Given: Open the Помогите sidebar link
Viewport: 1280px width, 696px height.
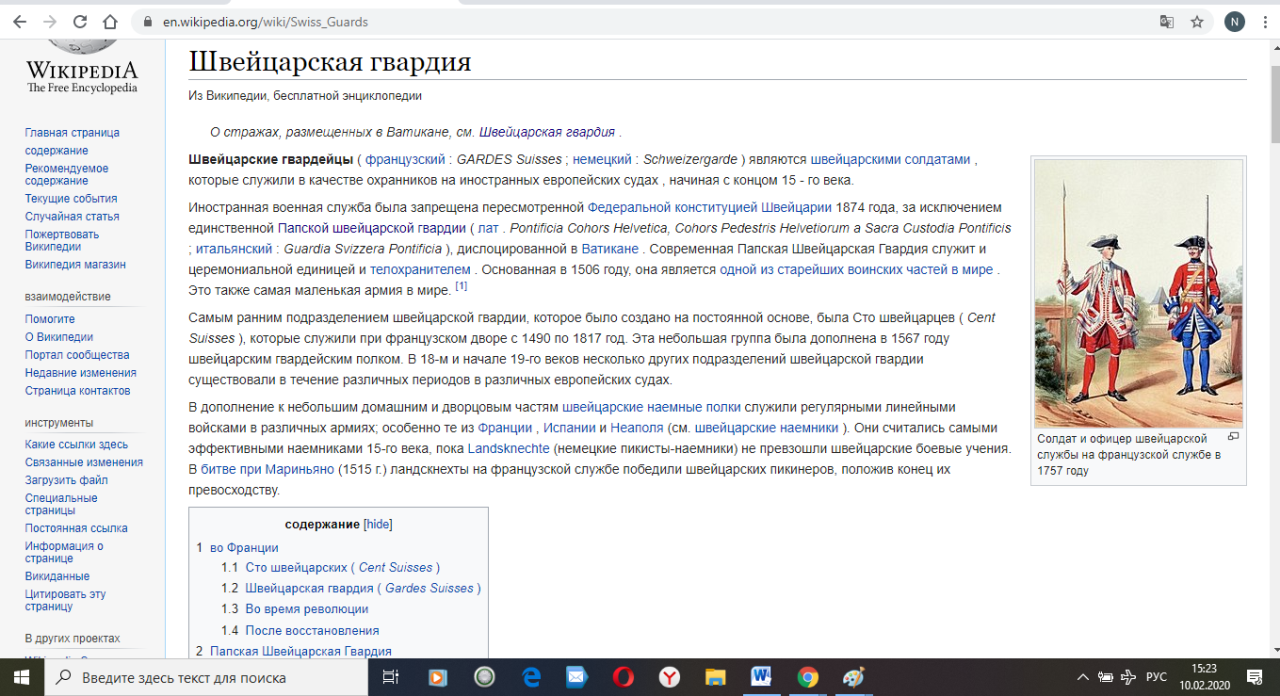Looking at the screenshot, I should click(x=50, y=319).
